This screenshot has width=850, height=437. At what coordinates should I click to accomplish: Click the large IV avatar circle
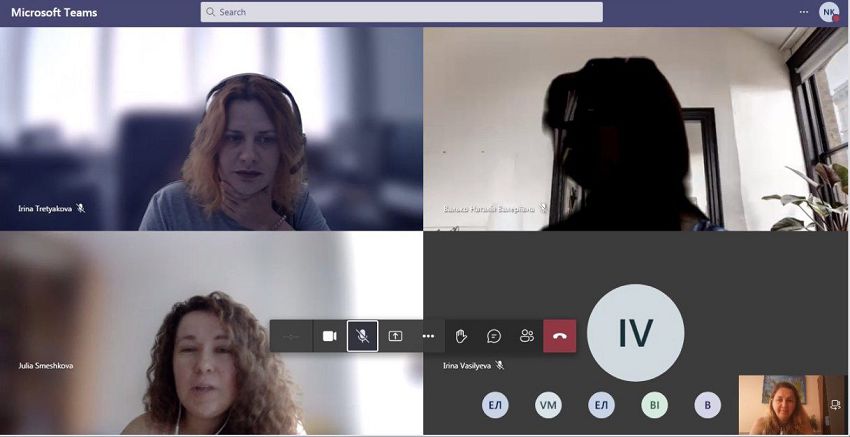(x=635, y=333)
